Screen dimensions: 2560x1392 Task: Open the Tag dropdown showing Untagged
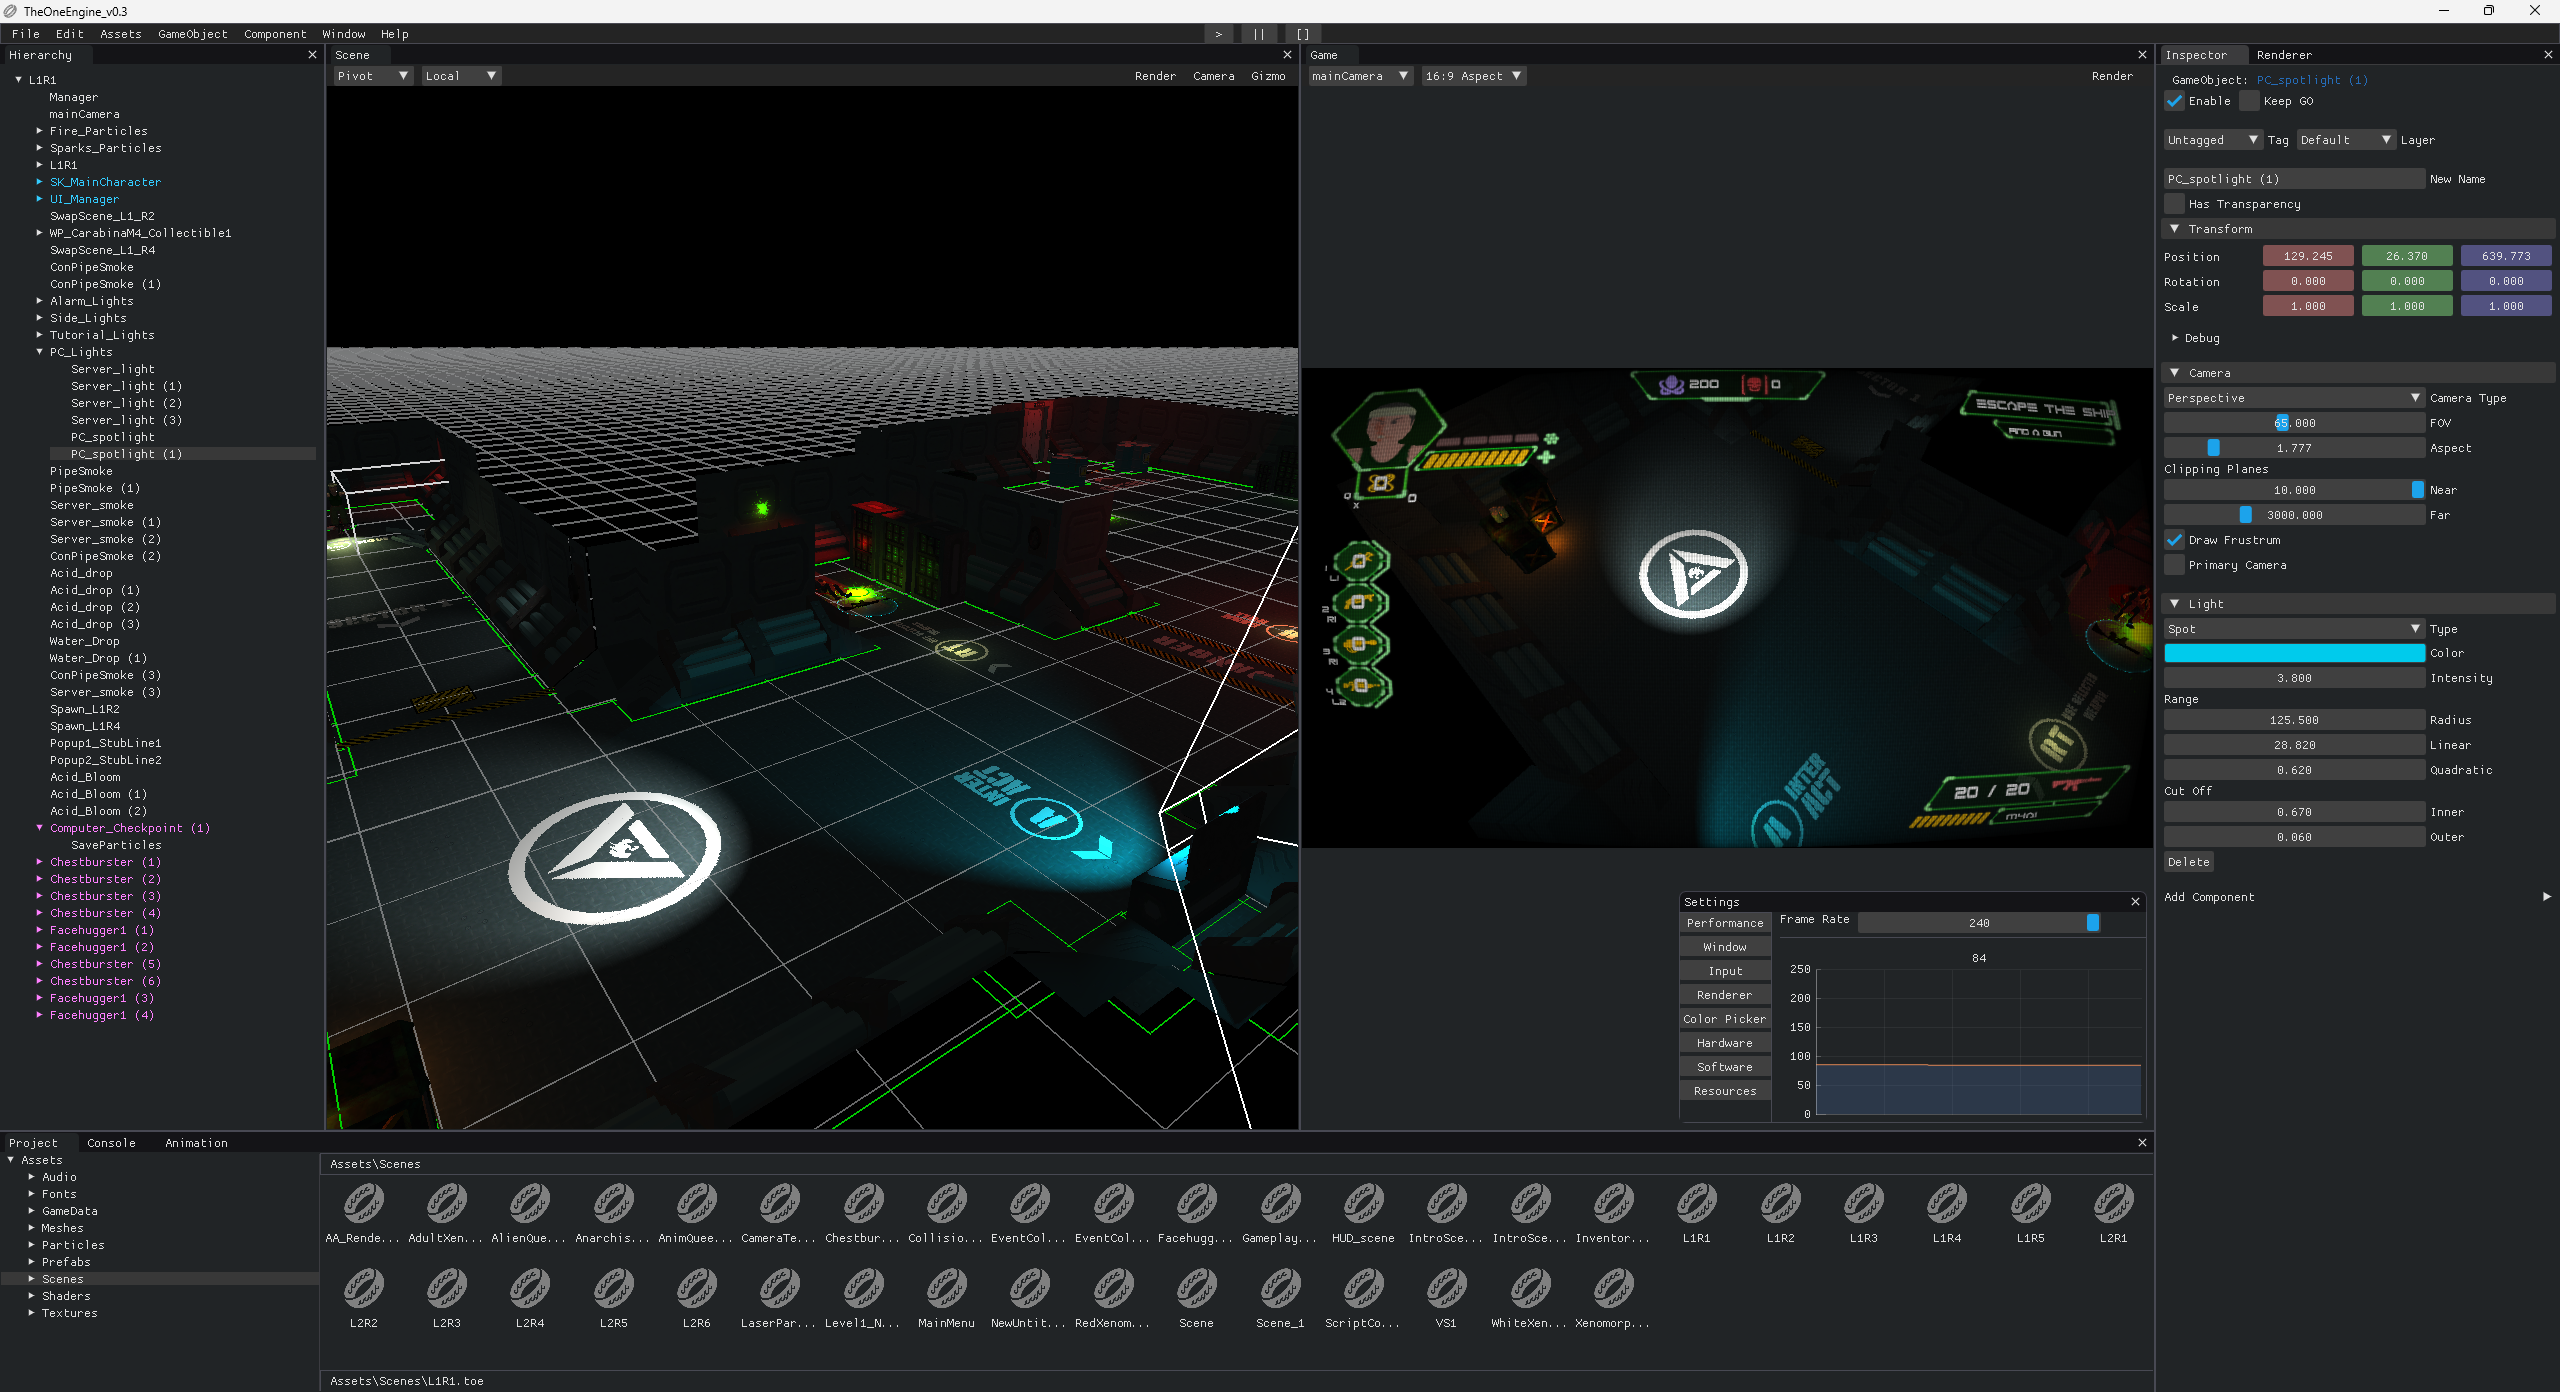click(x=2212, y=140)
